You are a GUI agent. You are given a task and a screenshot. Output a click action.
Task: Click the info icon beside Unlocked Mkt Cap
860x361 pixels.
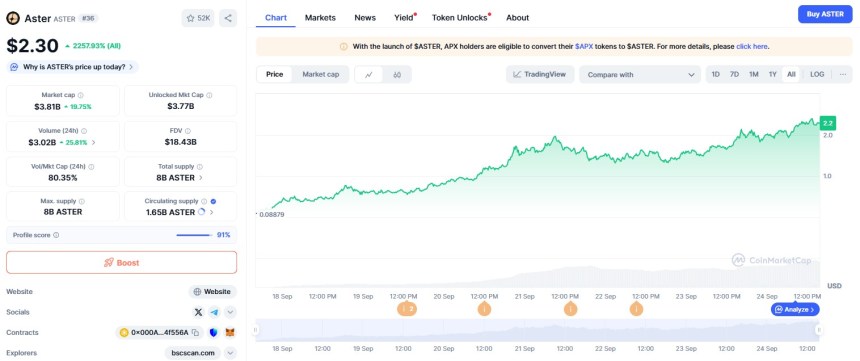point(209,95)
